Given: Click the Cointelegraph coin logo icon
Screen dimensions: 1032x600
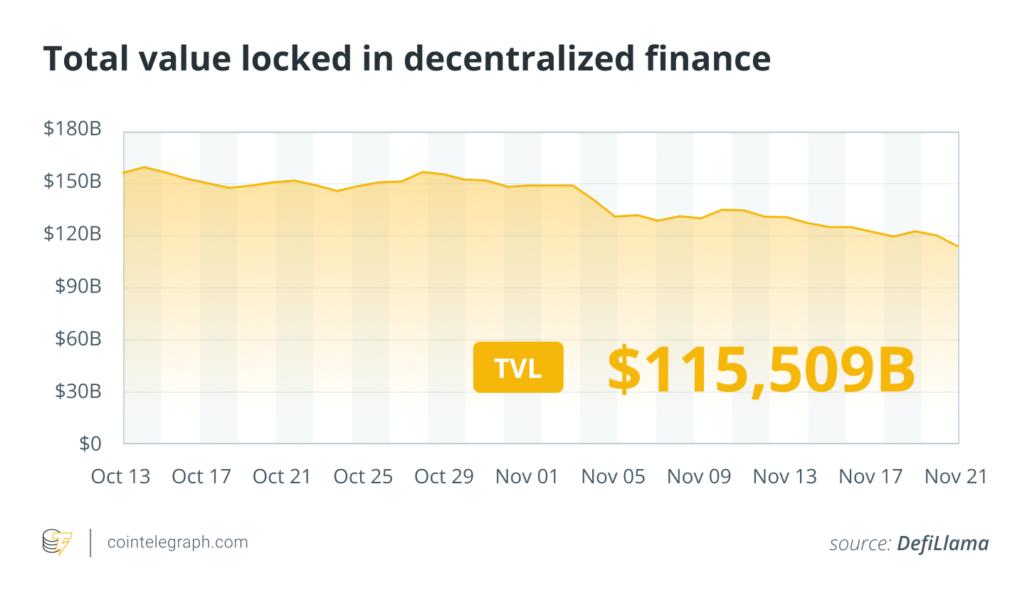Looking at the screenshot, I should (57, 543).
